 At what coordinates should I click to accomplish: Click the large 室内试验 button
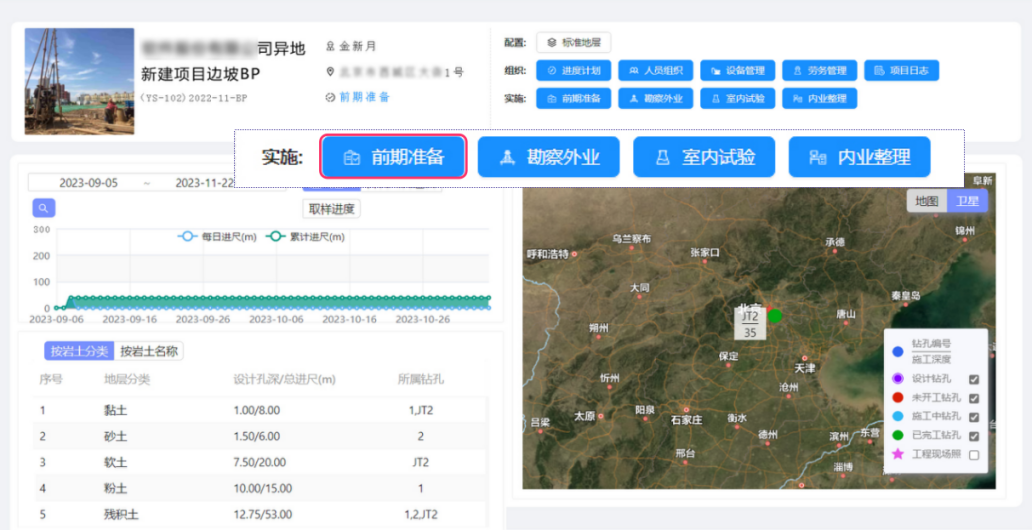click(x=704, y=157)
